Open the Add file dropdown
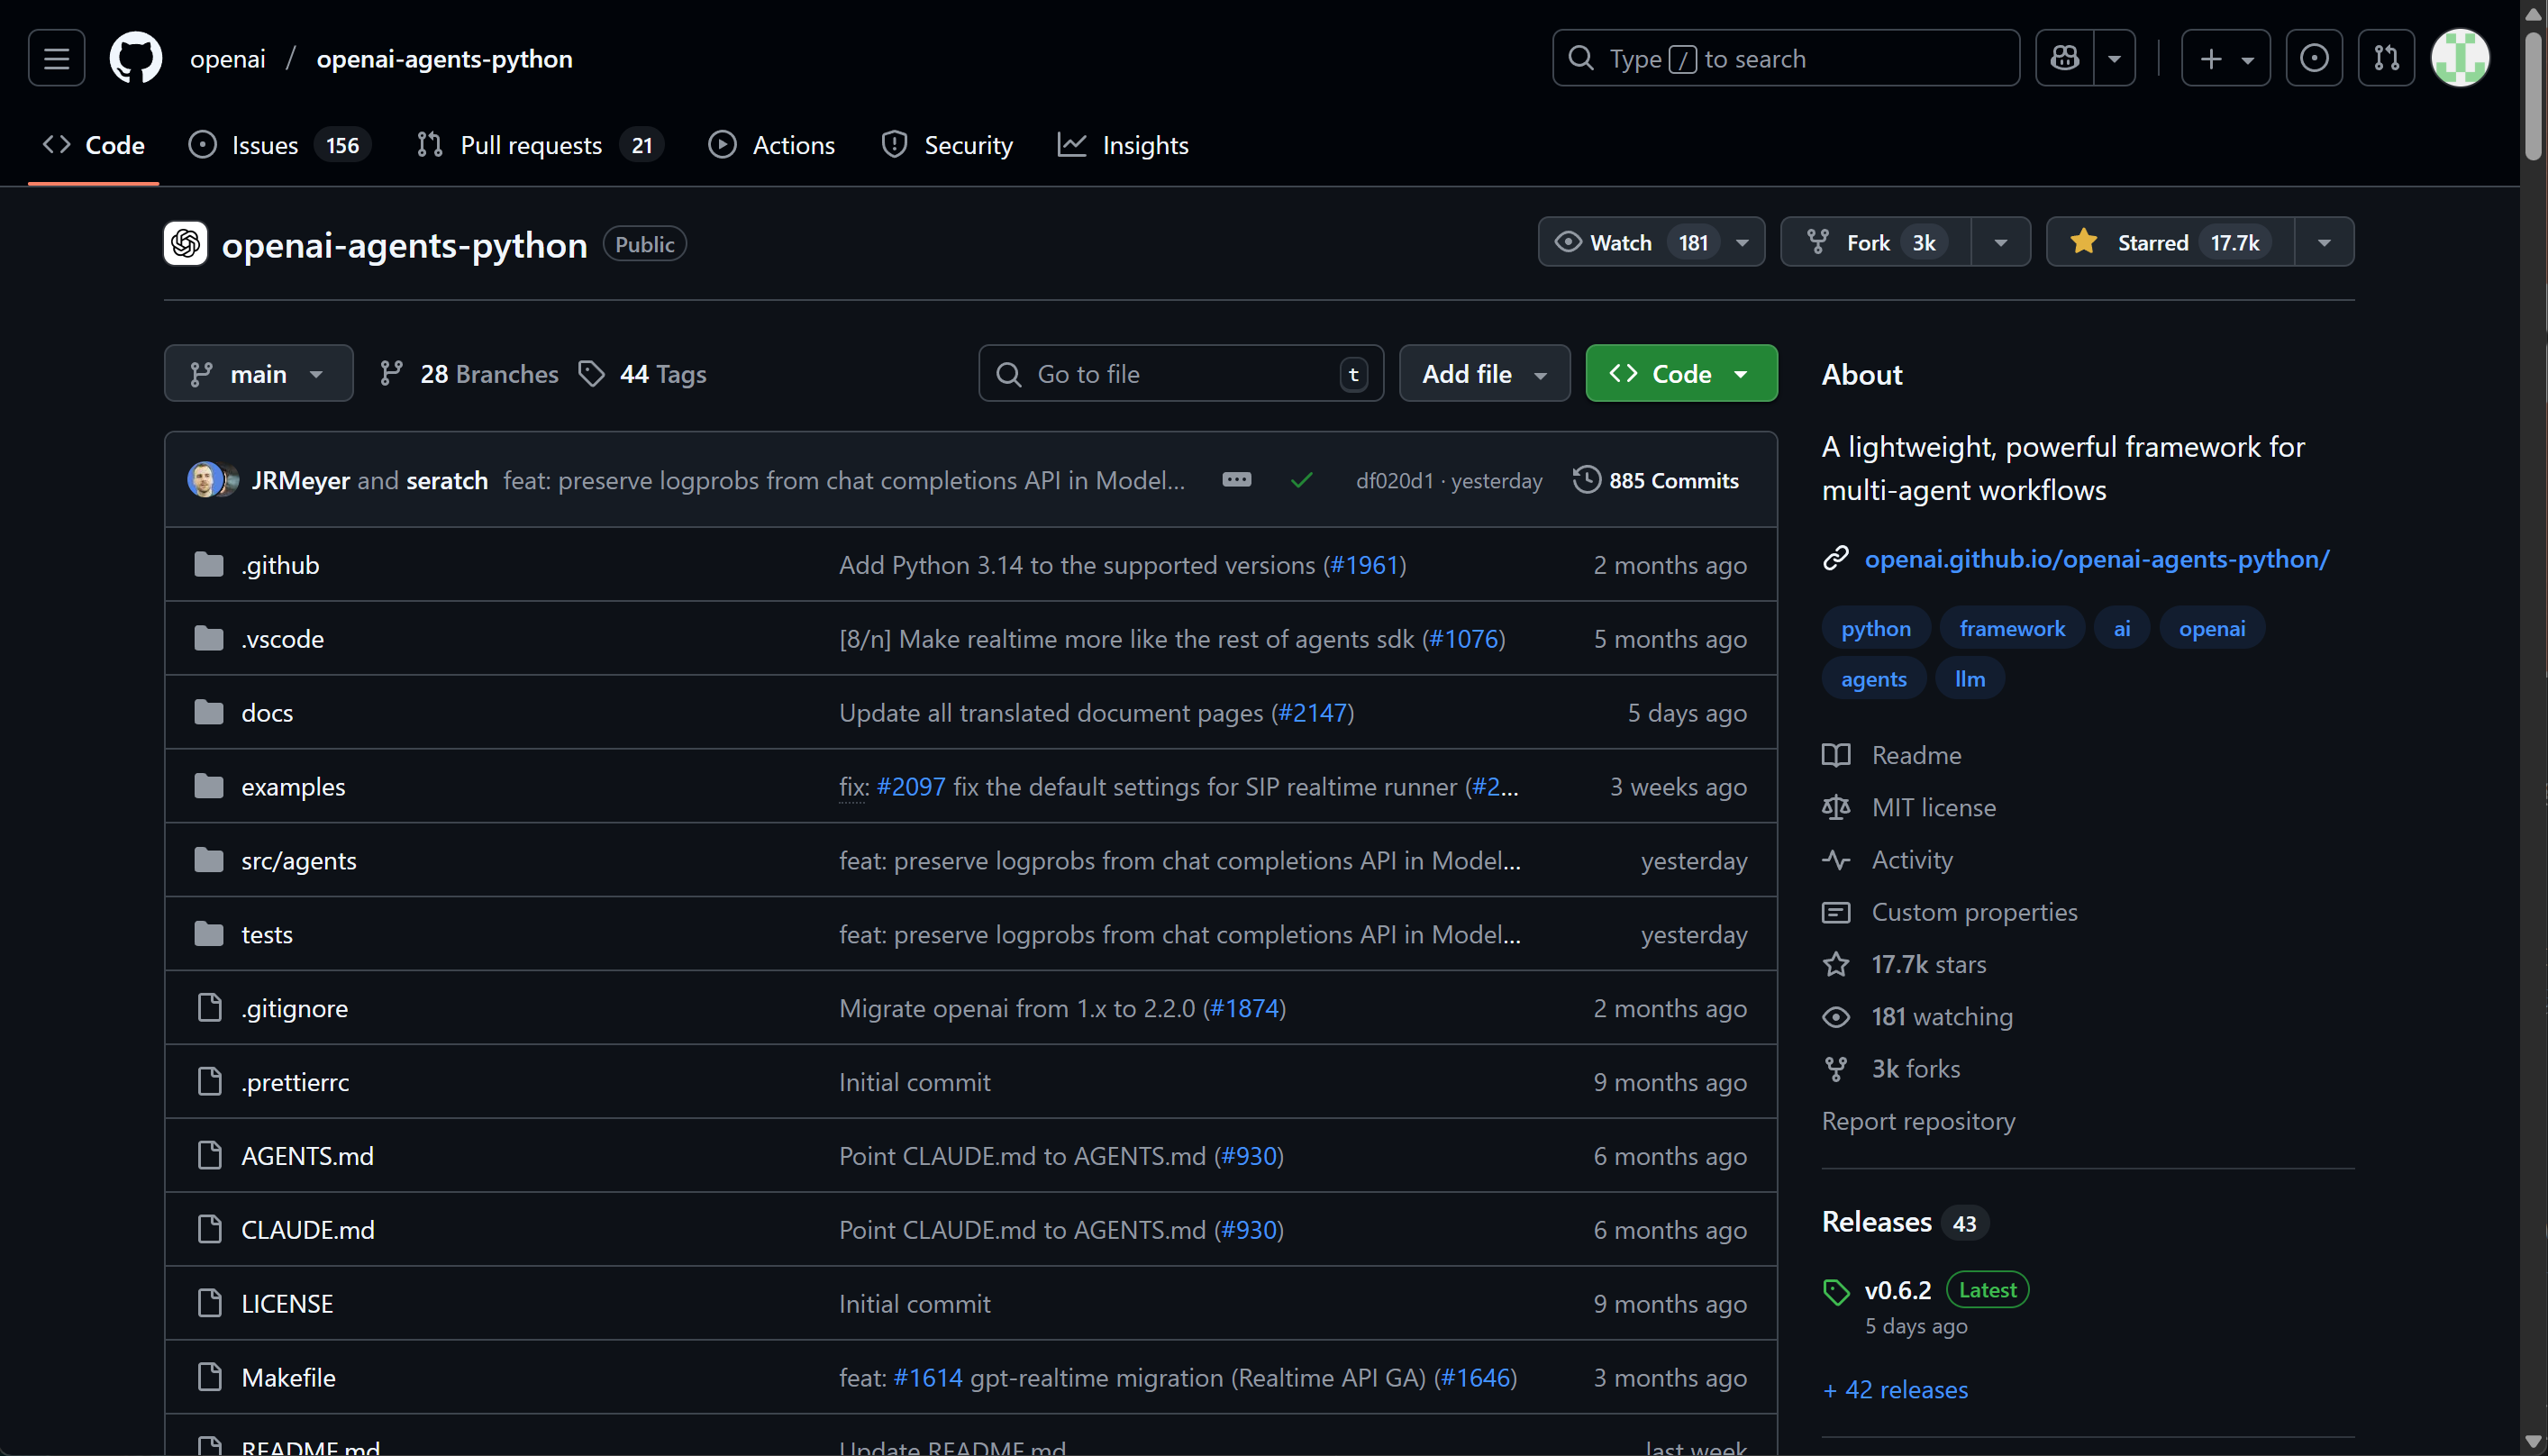The height and width of the screenshot is (1456, 2548). (1484, 373)
